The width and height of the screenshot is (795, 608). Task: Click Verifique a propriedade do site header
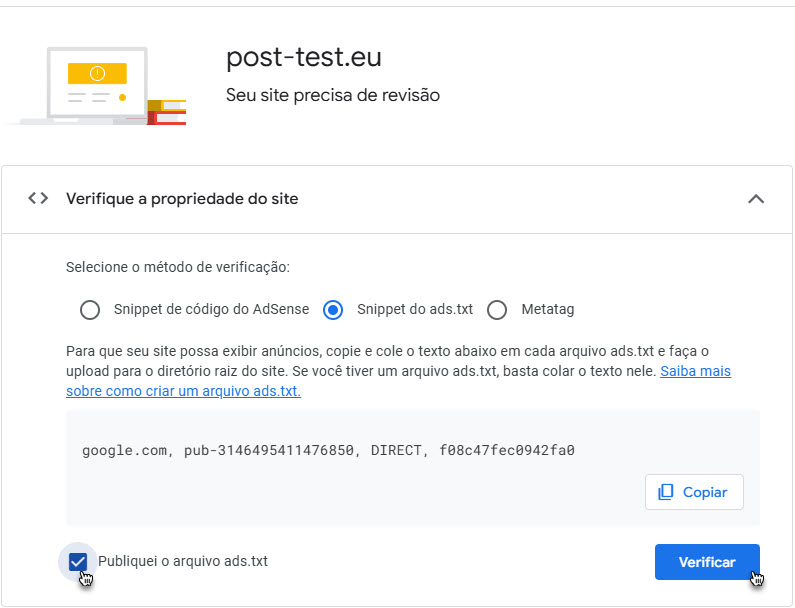[182, 199]
